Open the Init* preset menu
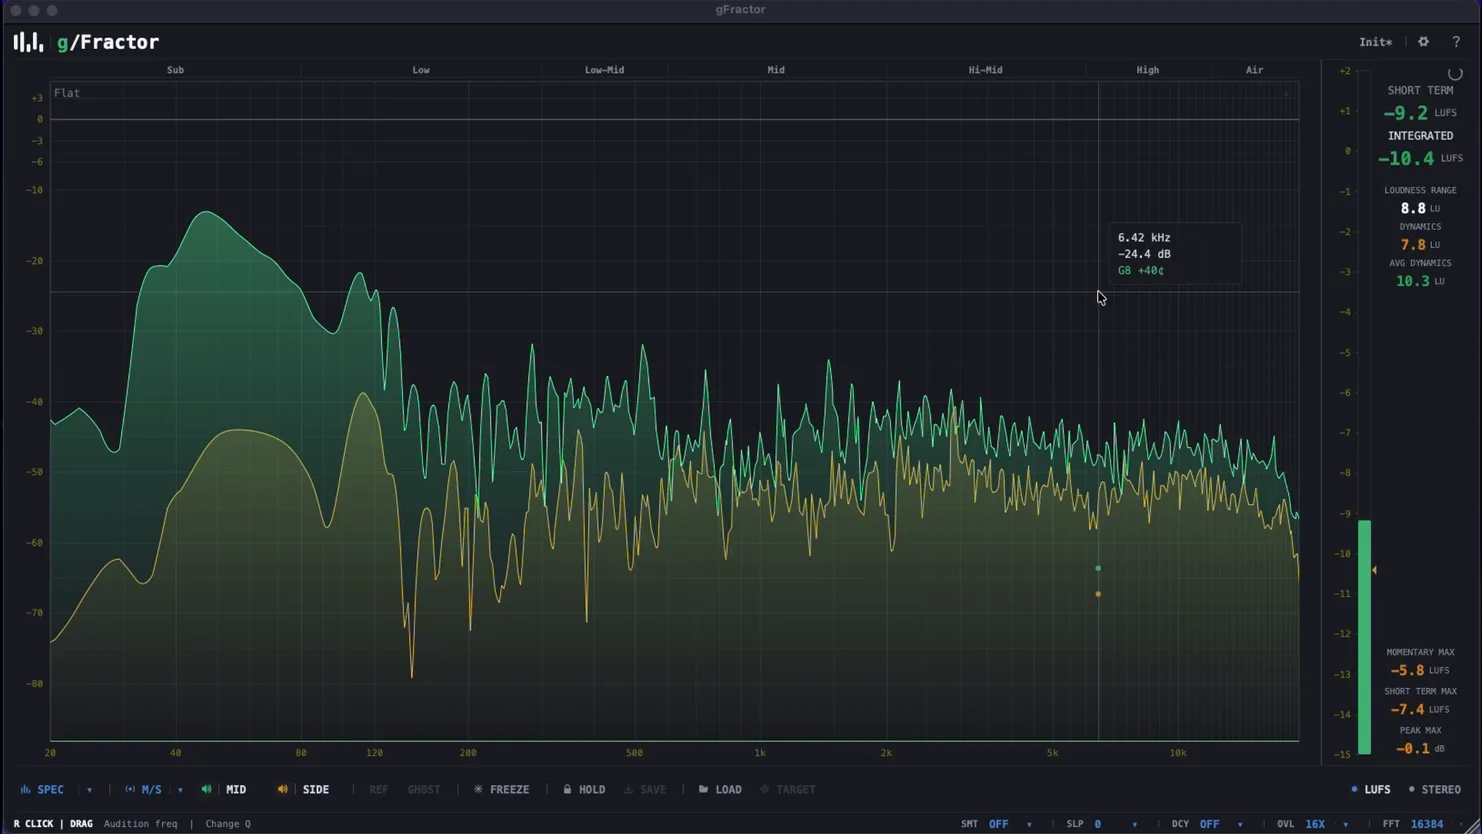 pyautogui.click(x=1376, y=42)
